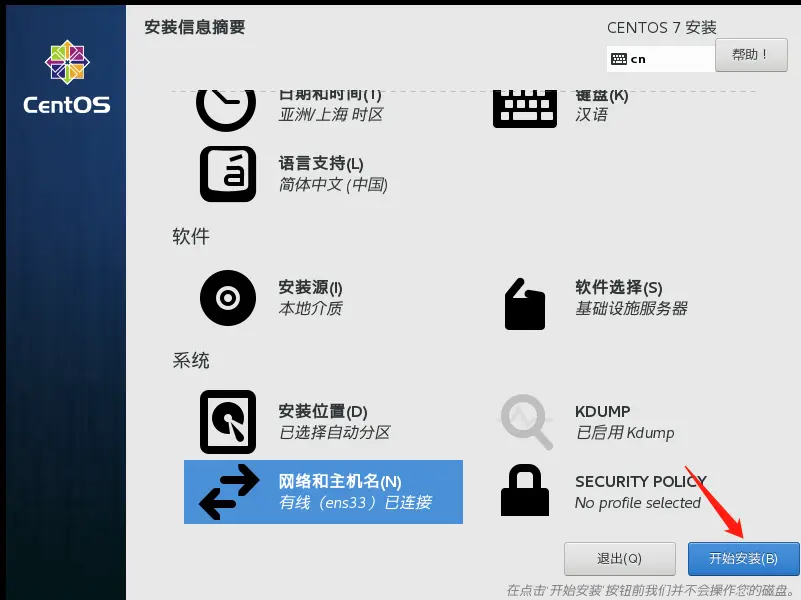Open the 语言支持(L) label
This screenshot has height=600, width=801.
pyautogui.click(x=321, y=163)
